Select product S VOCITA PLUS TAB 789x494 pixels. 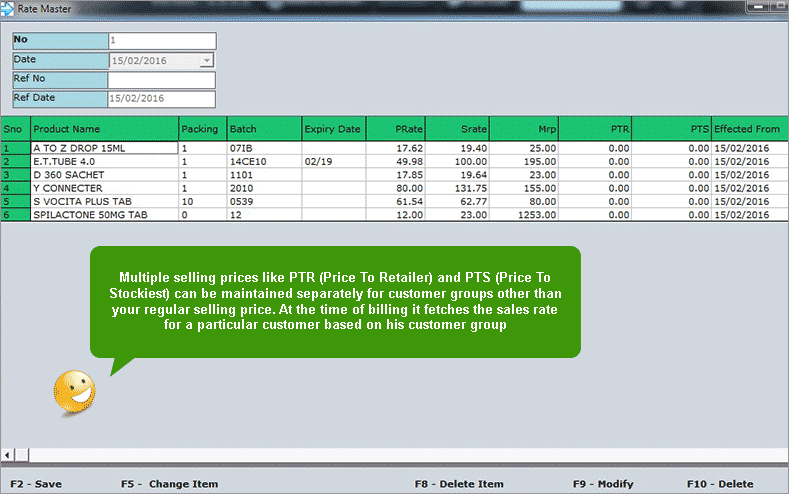pos(105,201)
